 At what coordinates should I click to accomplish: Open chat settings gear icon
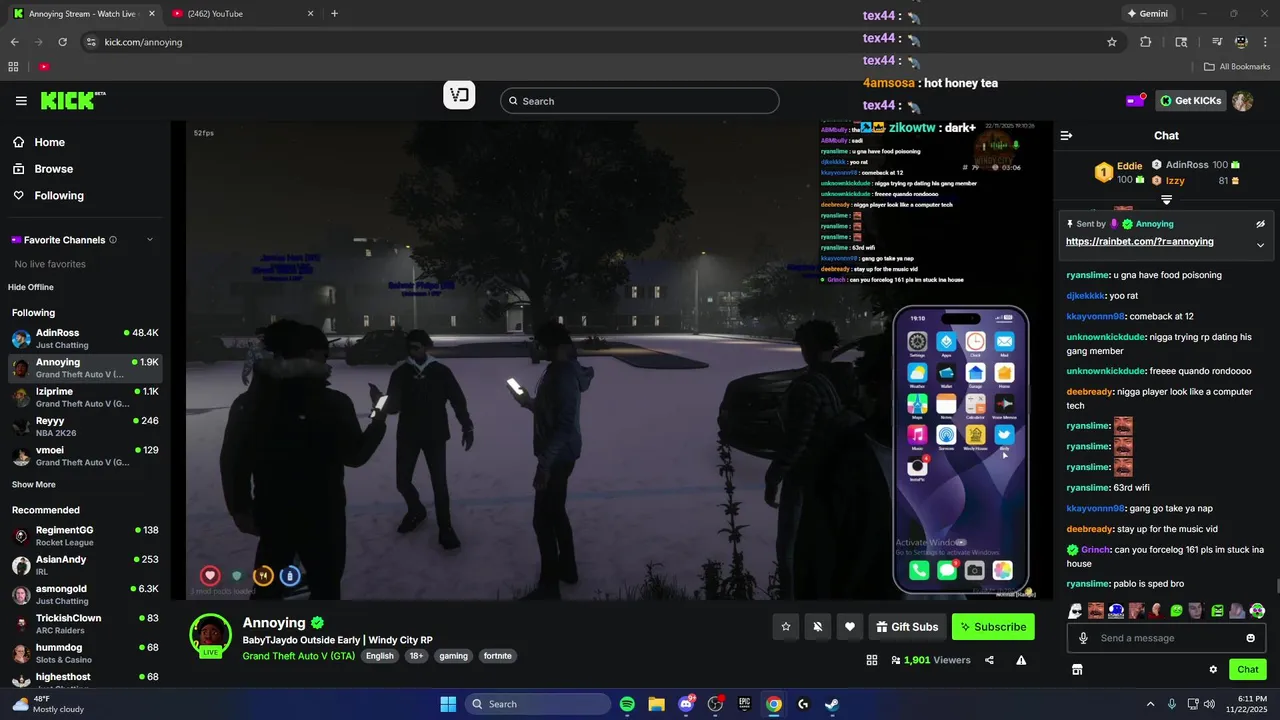[x=1213, y=669]
